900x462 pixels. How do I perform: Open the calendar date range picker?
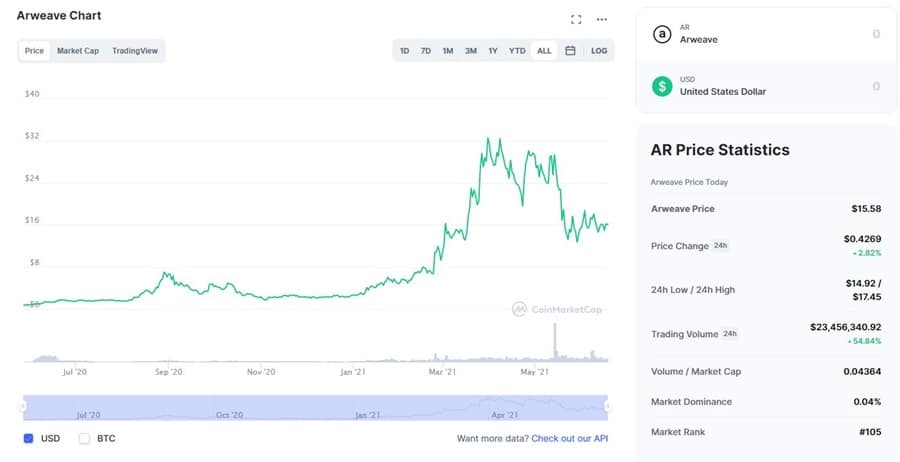[570, 50]
